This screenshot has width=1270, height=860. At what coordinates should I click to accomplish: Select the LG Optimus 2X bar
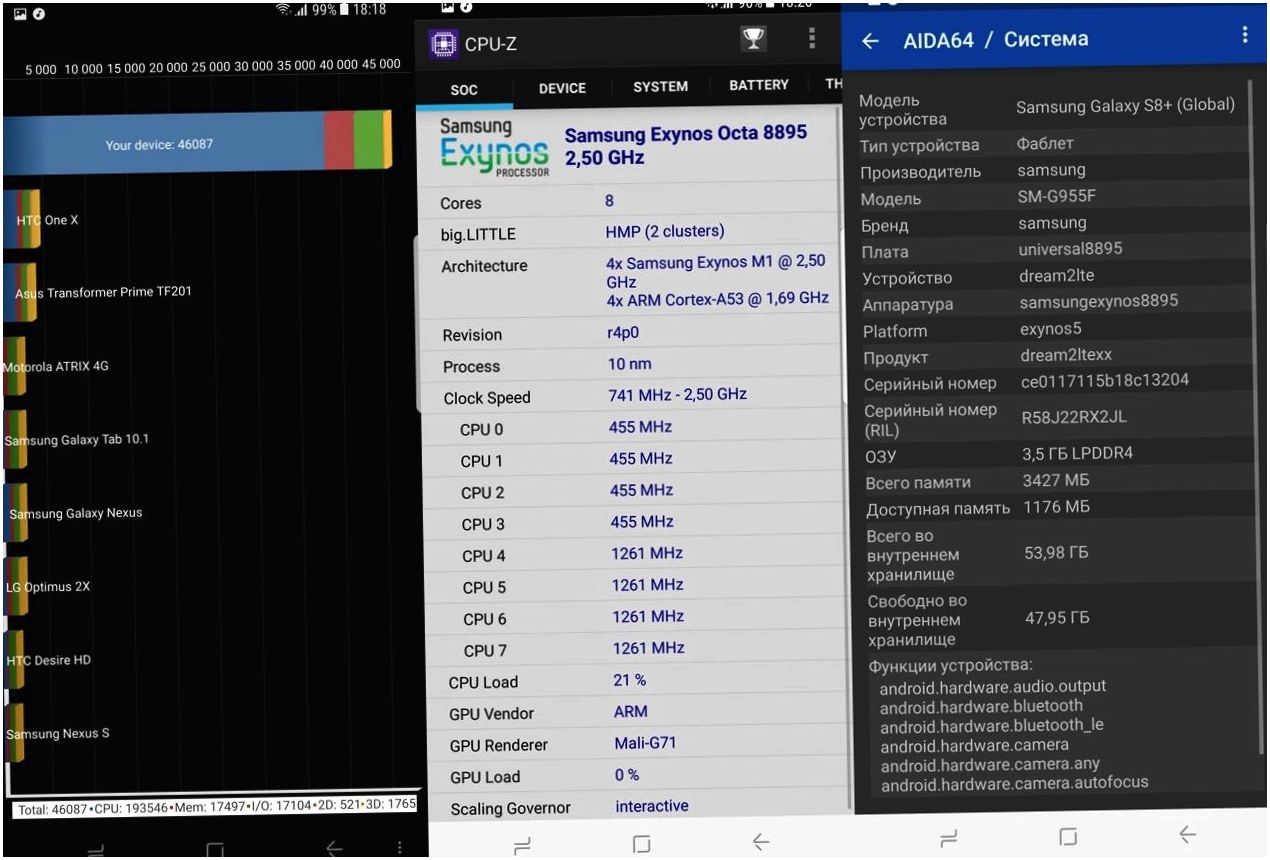pos(14,586)
